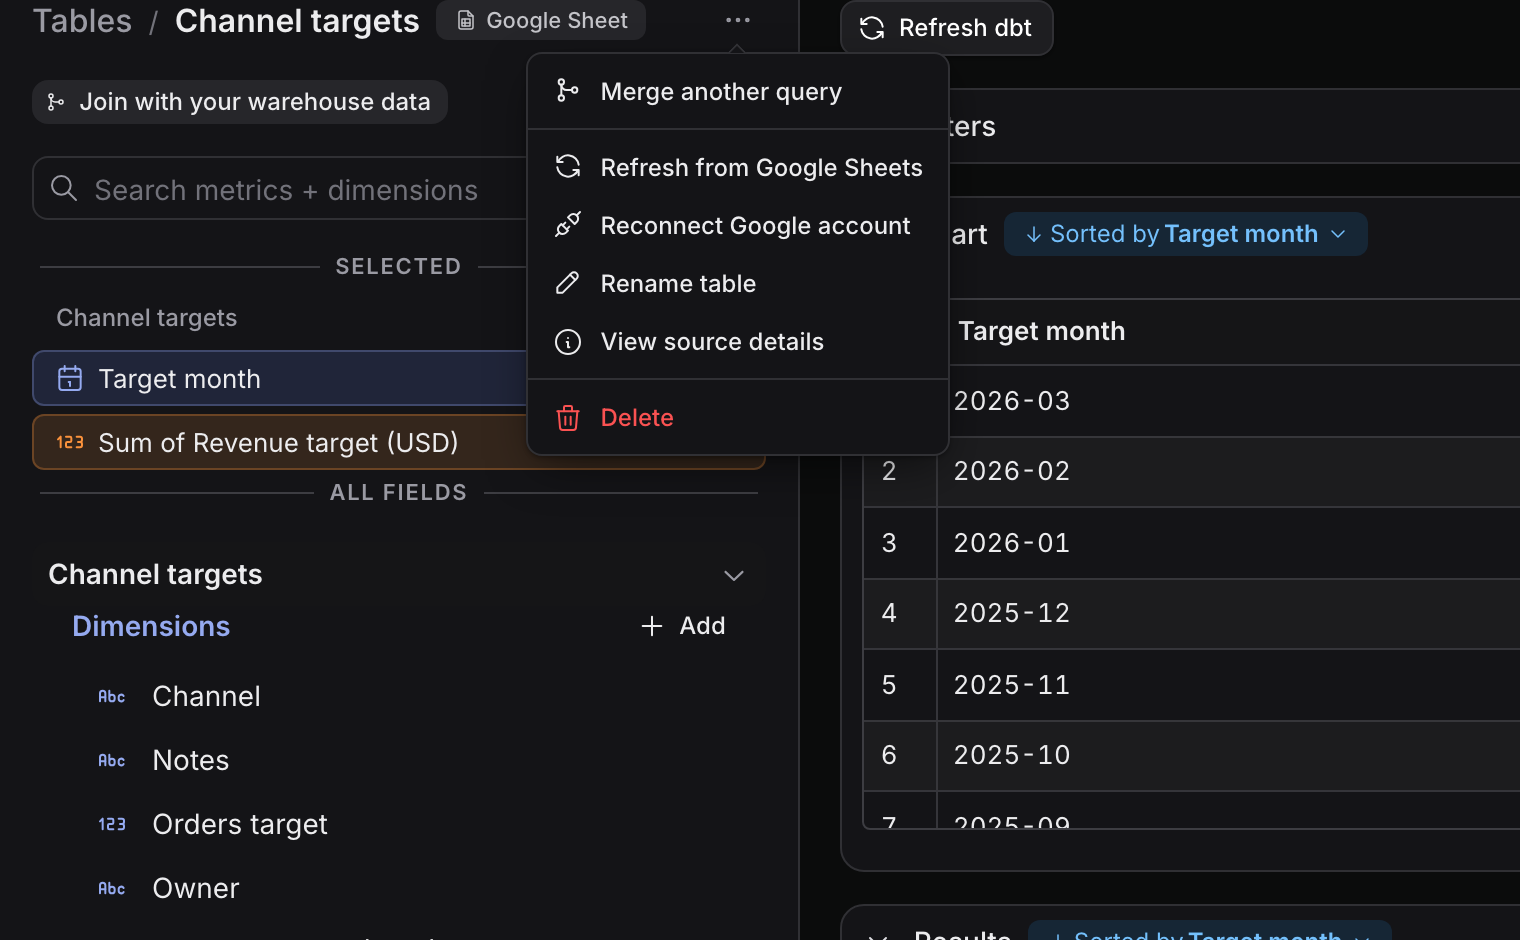
Task: Open View source details text entry
Action: tap(712, 342)
